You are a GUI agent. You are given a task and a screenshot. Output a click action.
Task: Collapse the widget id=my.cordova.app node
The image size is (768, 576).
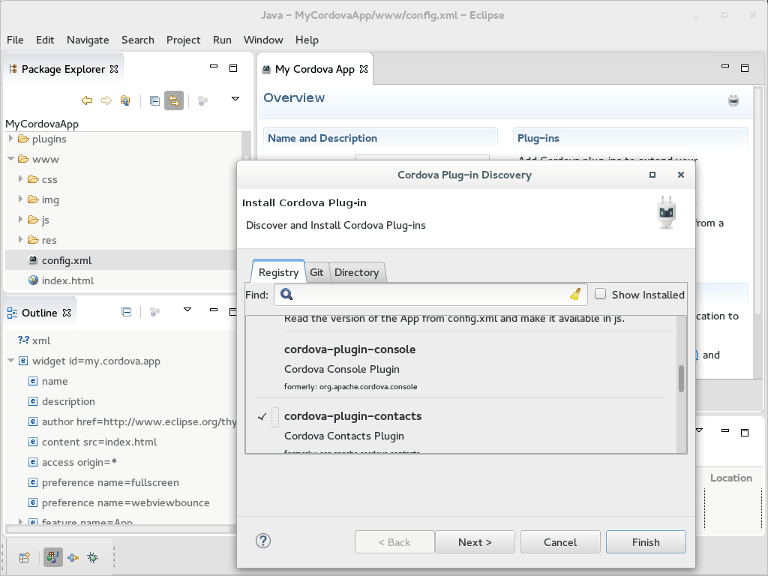point(11,361)
